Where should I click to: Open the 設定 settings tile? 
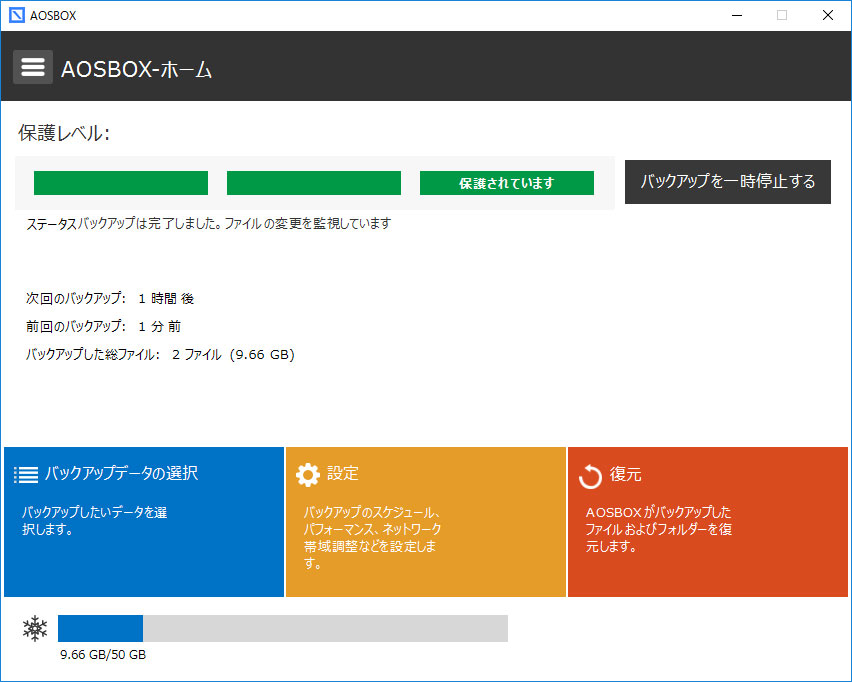tap(425, 522)
